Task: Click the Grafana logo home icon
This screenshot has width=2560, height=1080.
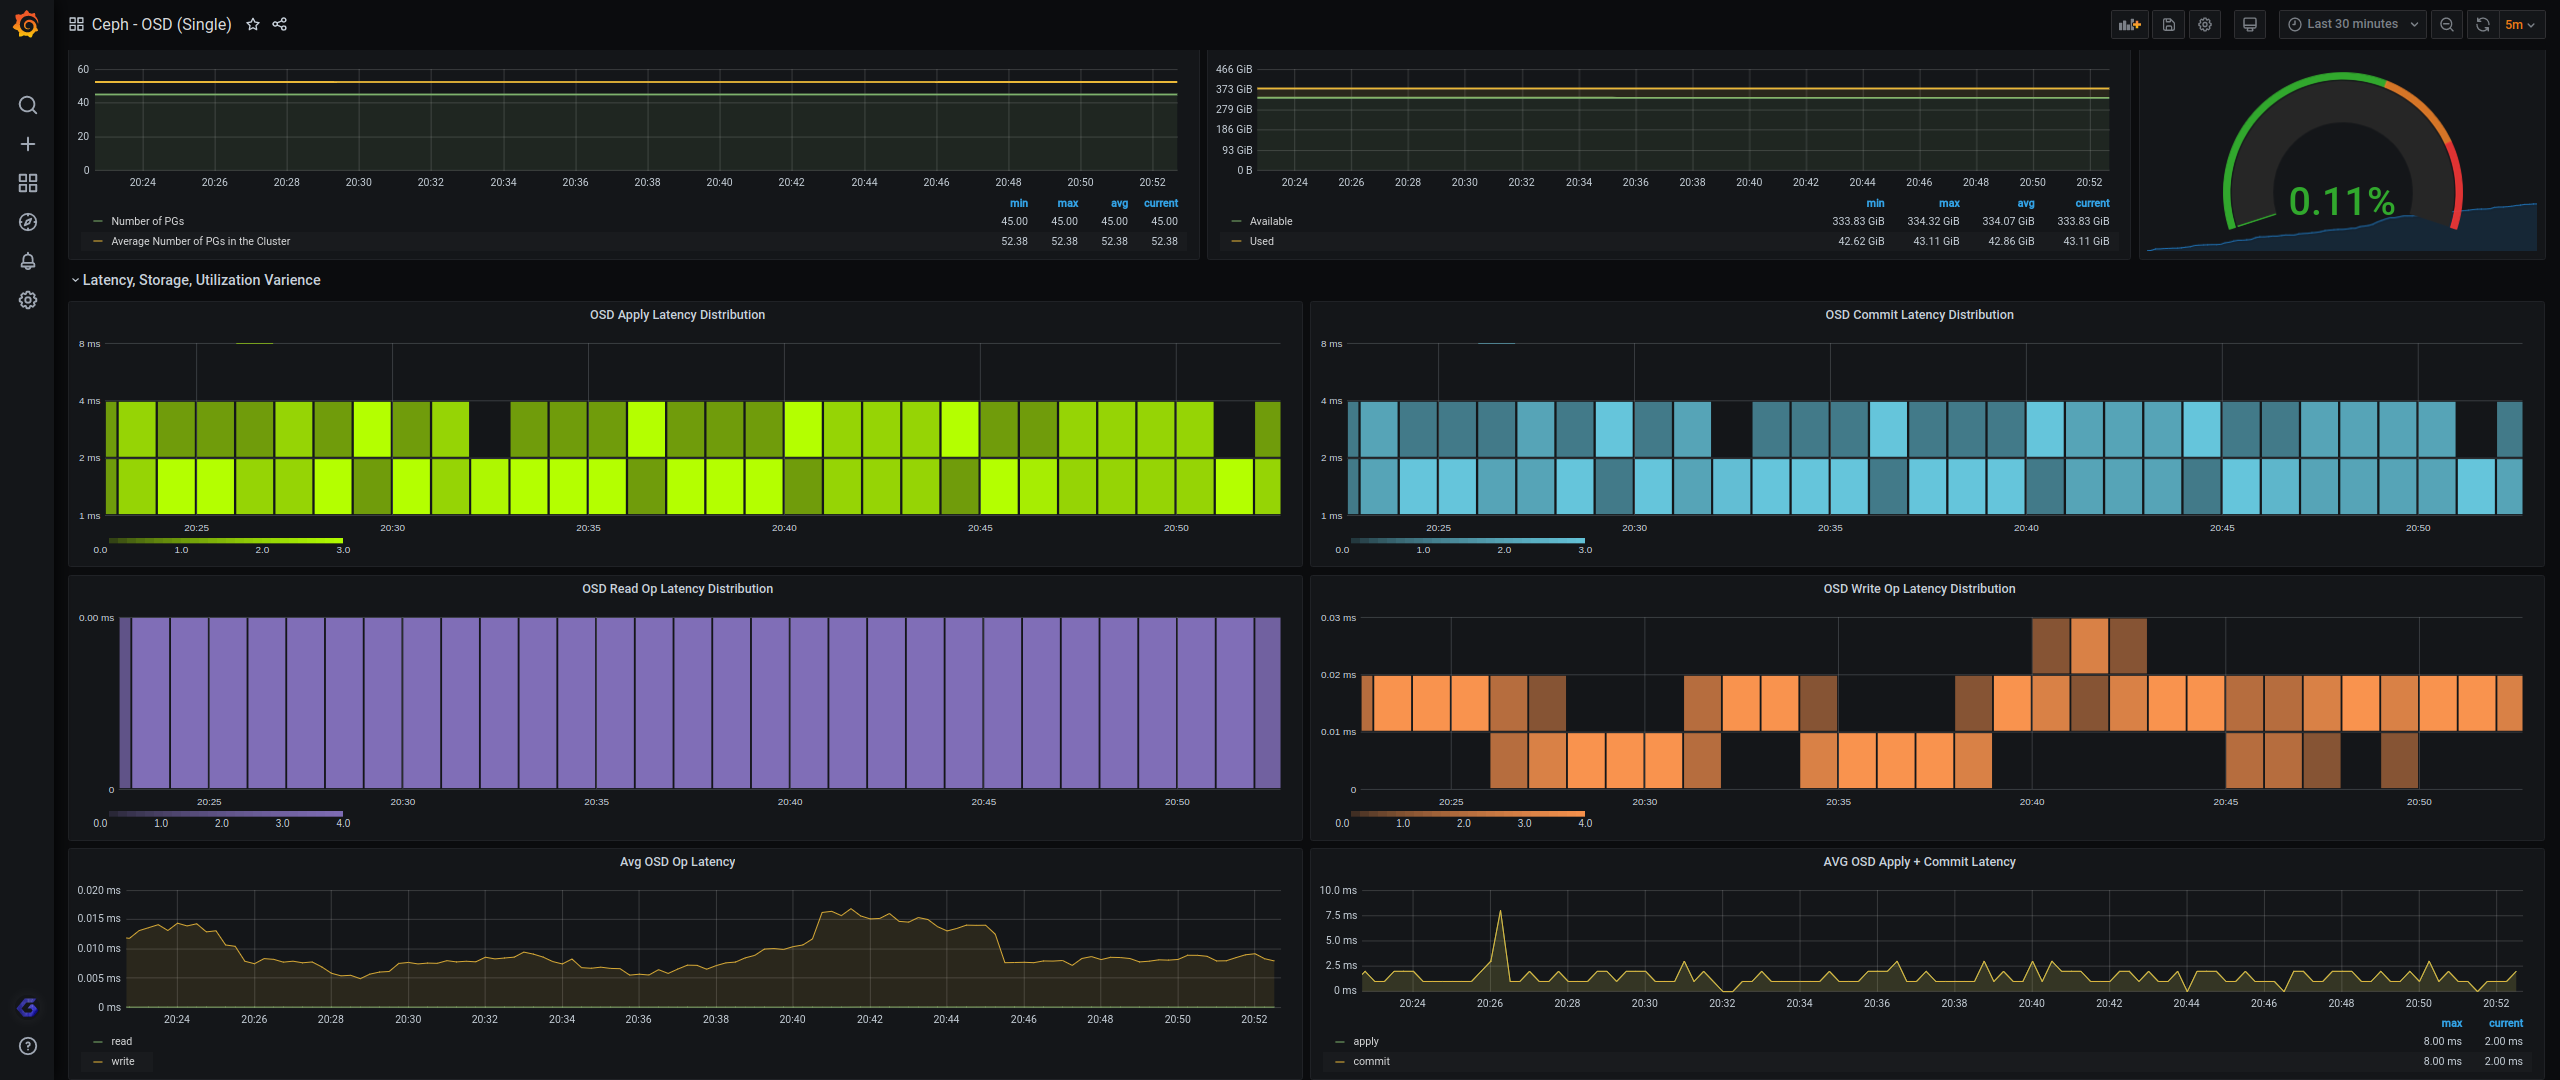Action: coord(27,24)
